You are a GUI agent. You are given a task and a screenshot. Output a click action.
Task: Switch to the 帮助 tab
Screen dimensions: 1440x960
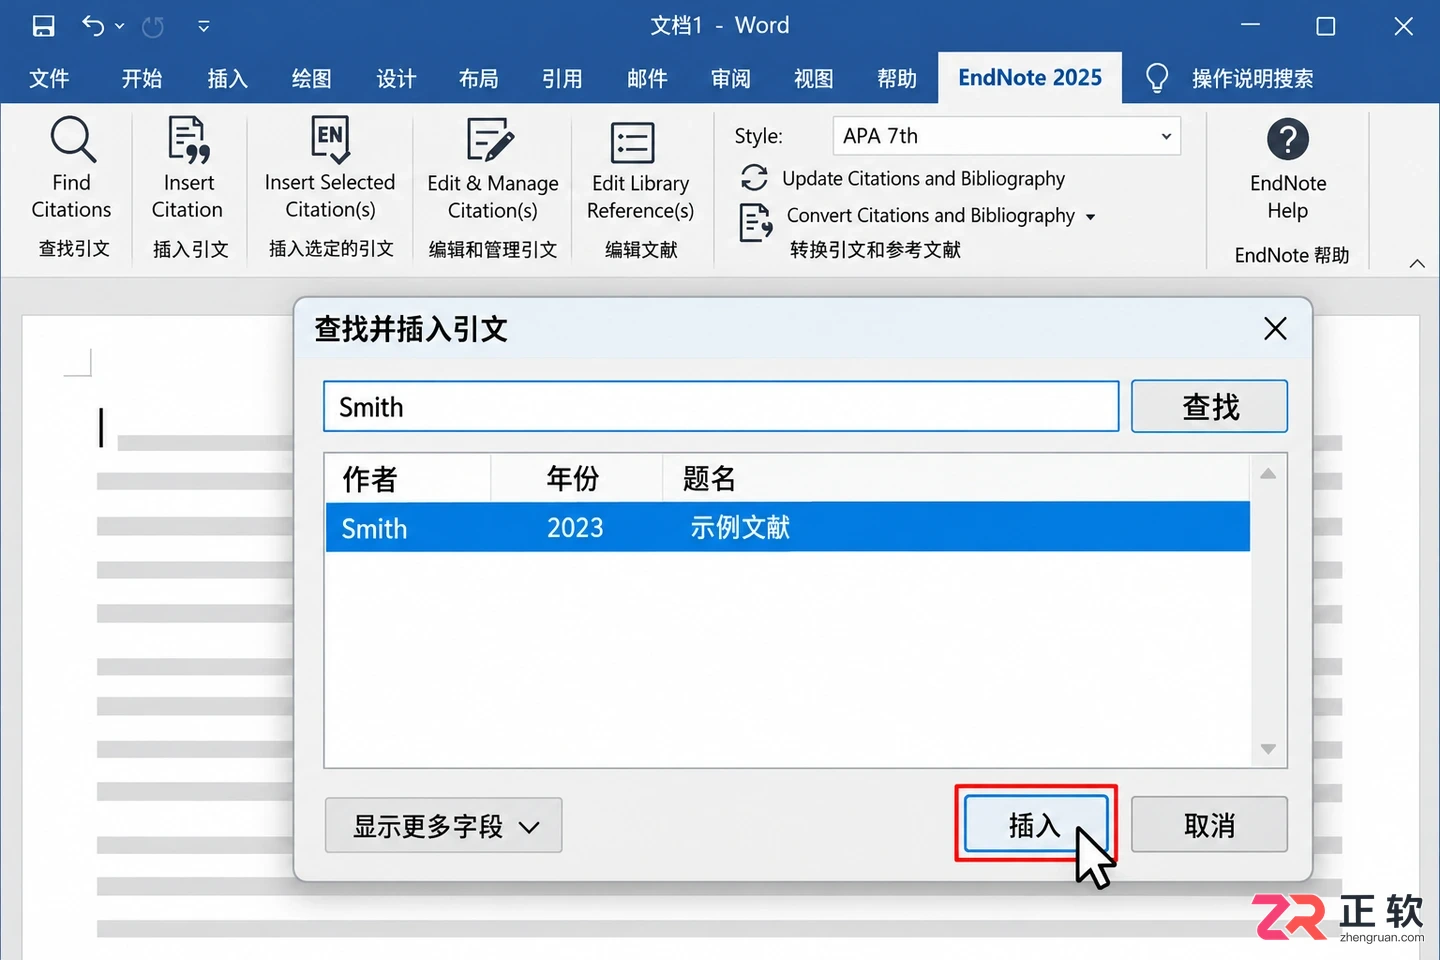click(x=896, y=79)
